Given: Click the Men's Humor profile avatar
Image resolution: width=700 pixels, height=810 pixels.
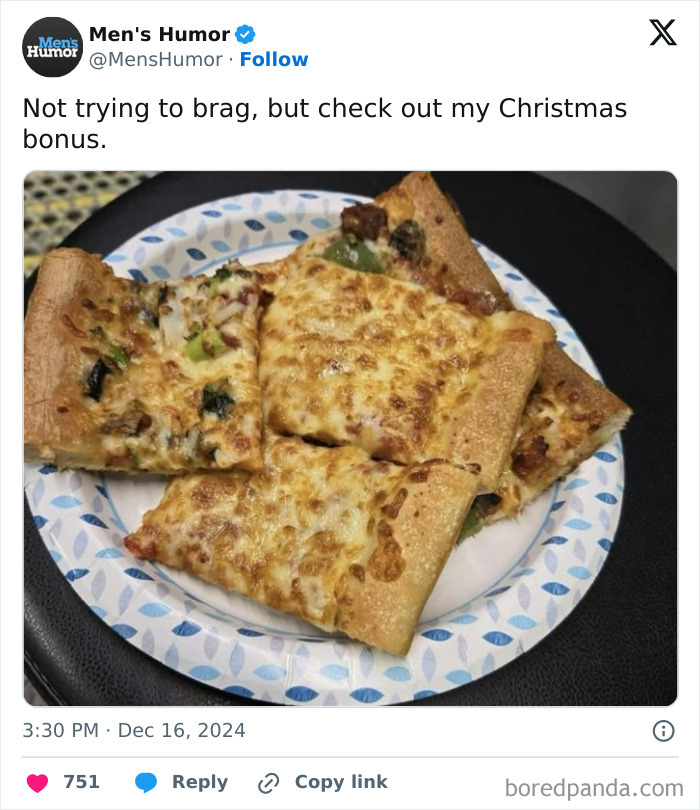Looking at the screenshot, I should click(51, 48).
